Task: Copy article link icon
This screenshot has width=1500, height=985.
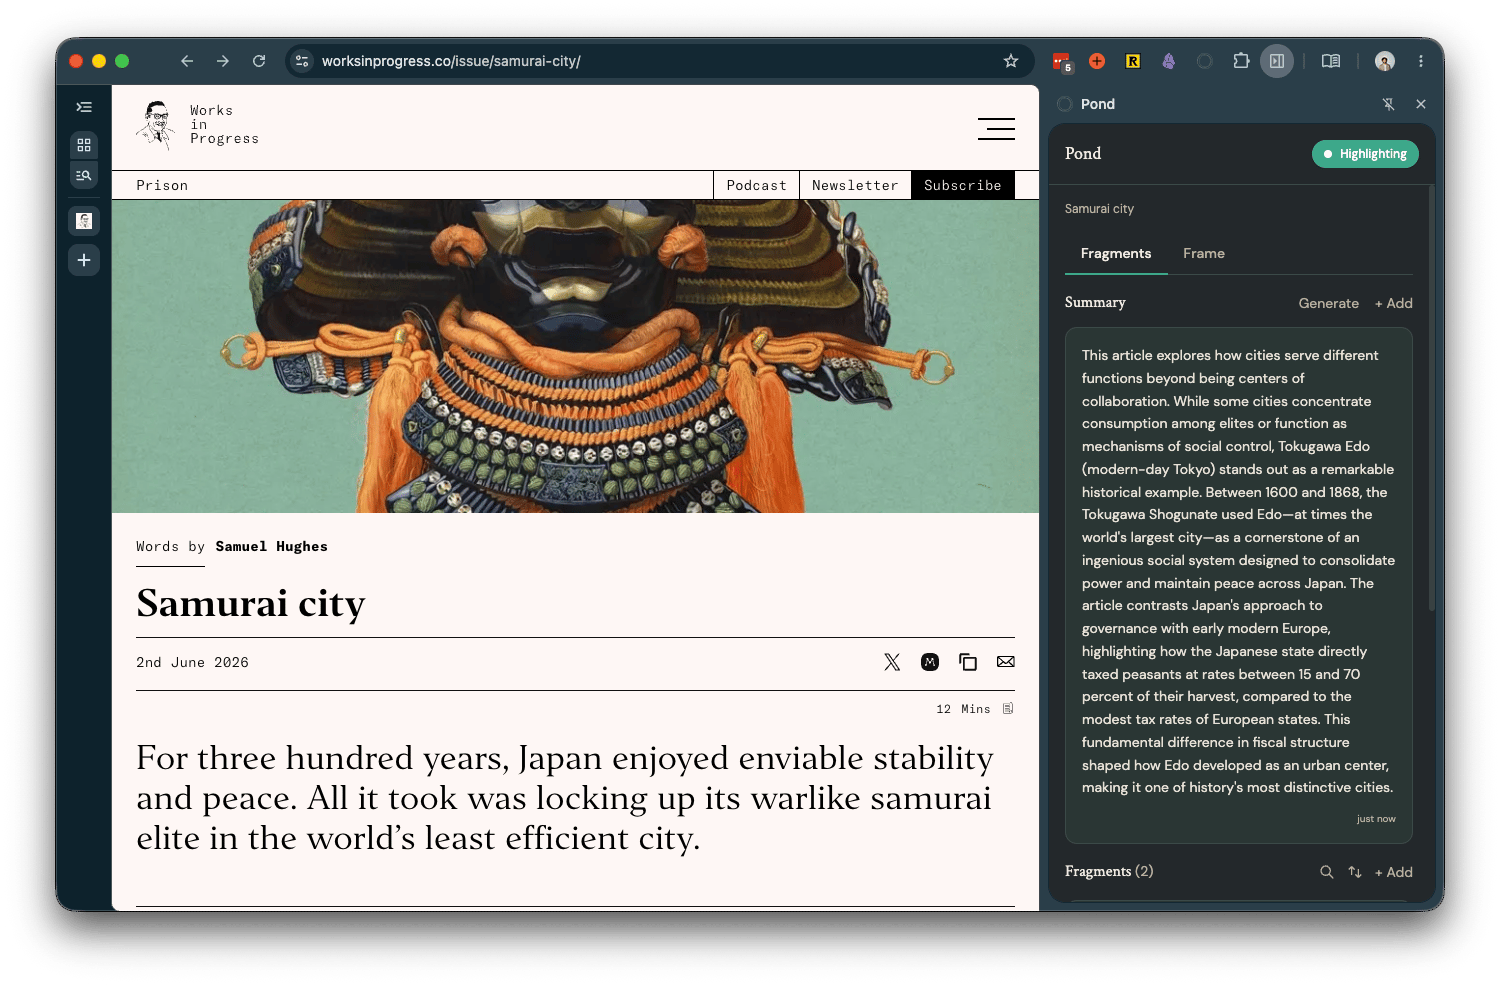Action: pos(968,662)
